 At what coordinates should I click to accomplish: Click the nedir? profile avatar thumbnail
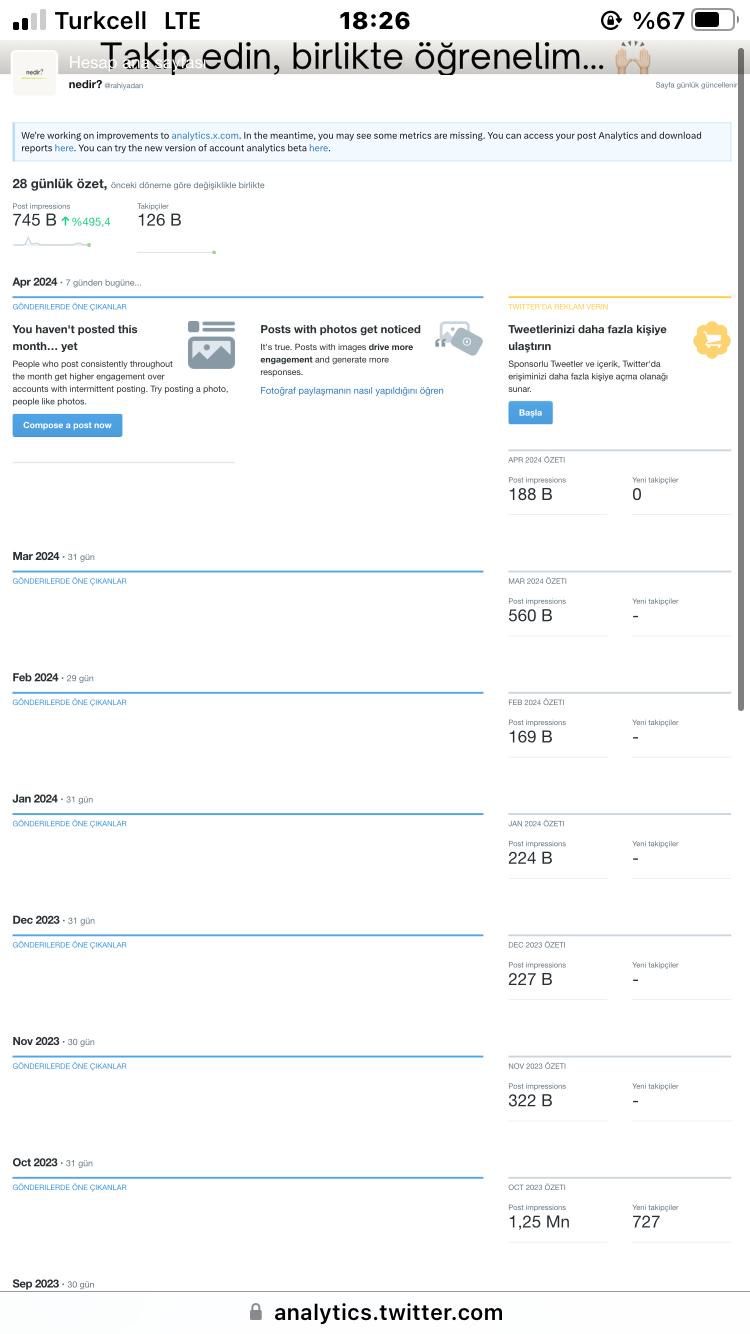point(35,74)
